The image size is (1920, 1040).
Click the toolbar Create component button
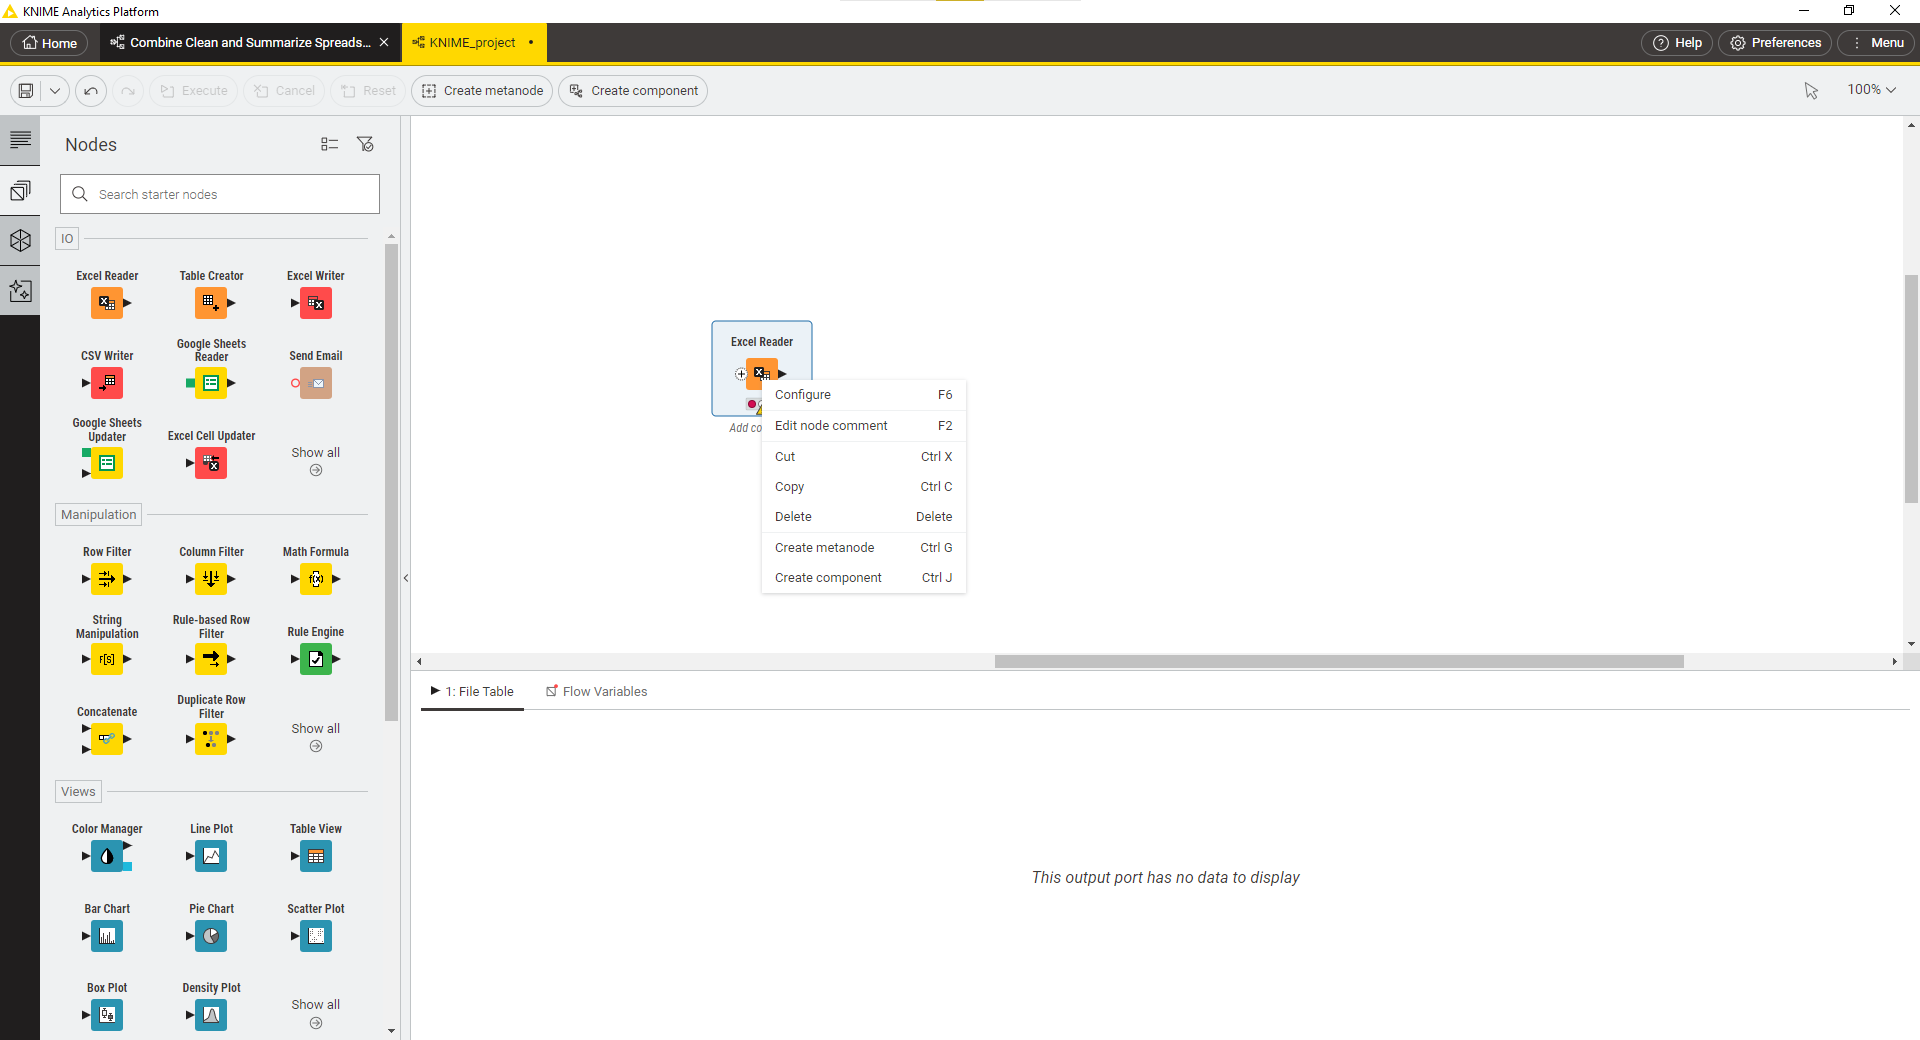(x=633, y=91)
